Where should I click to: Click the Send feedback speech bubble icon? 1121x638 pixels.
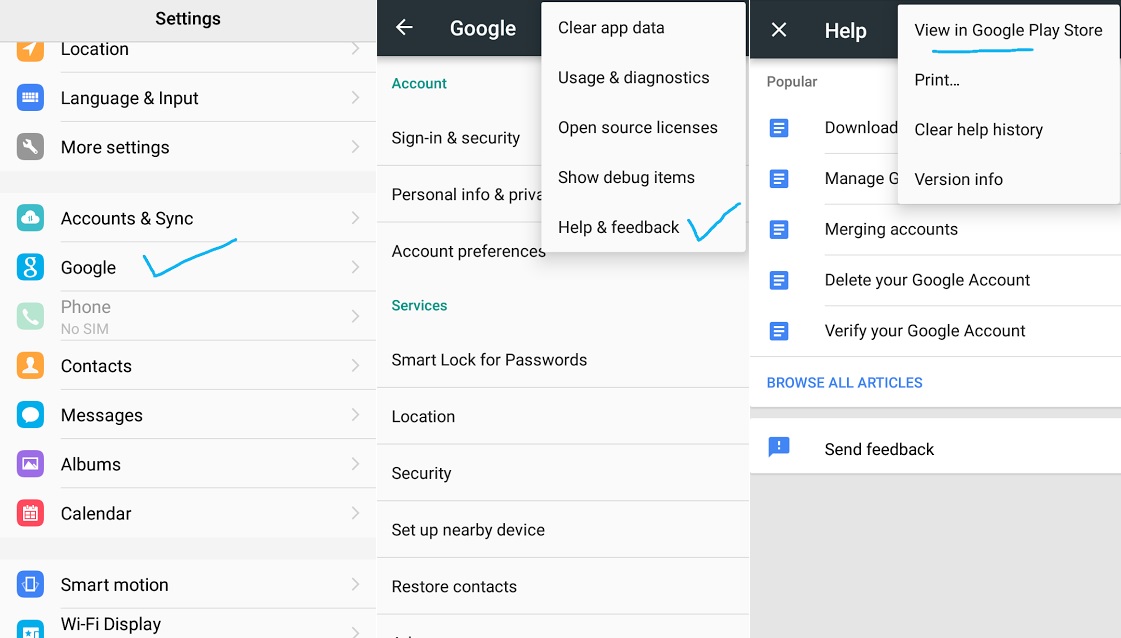point(780,448)
